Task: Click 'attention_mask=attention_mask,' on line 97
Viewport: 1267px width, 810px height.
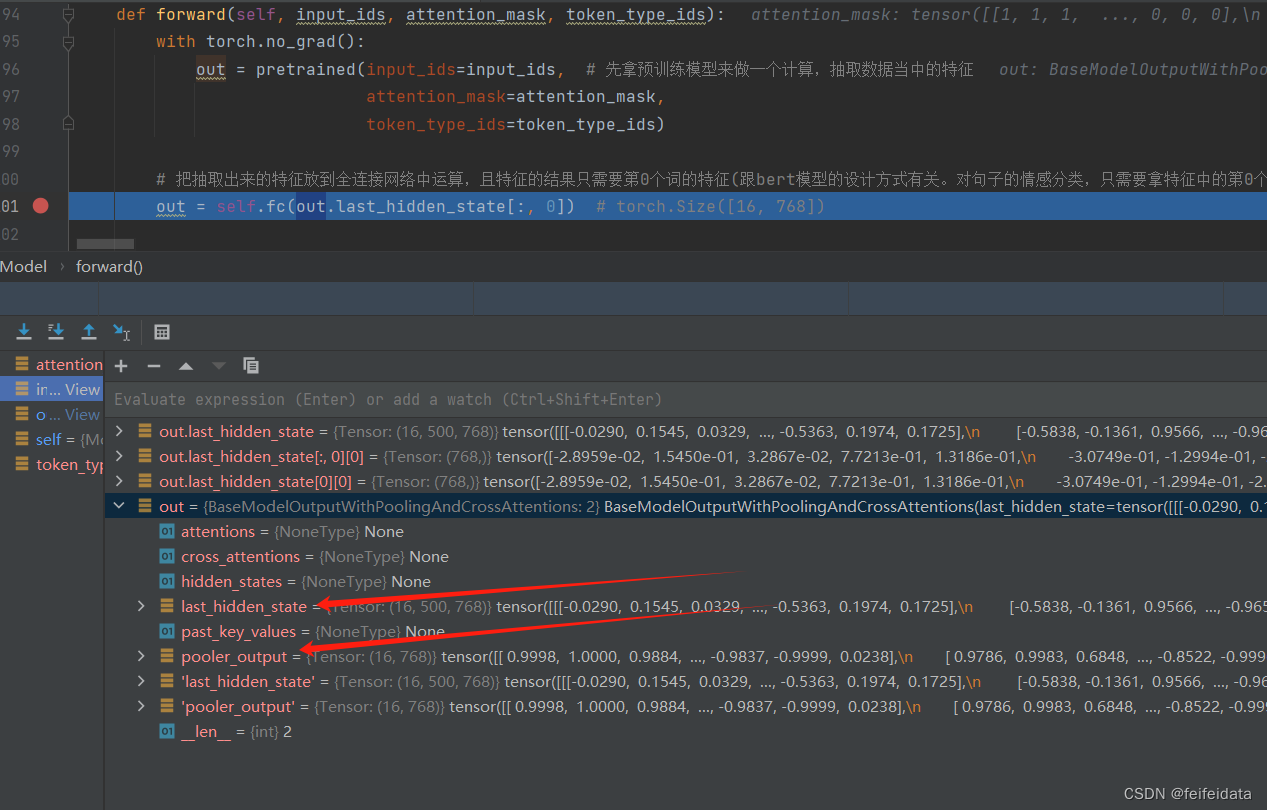Action: 516,97
